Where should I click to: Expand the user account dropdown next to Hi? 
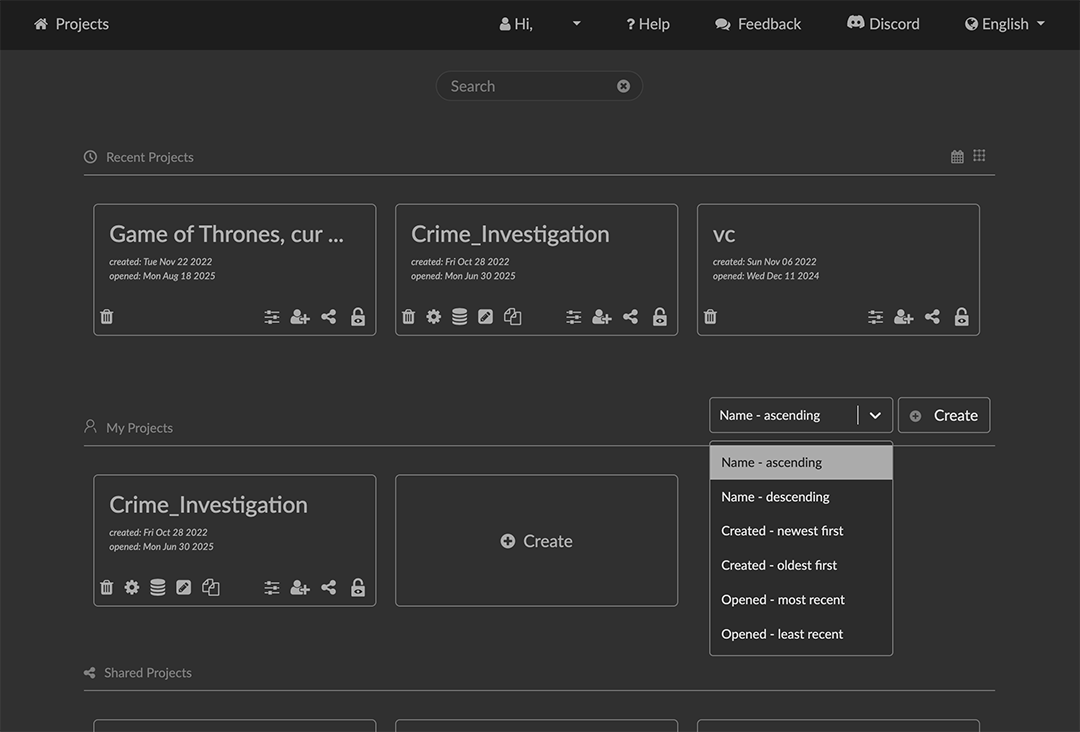[x=576, y=24]
